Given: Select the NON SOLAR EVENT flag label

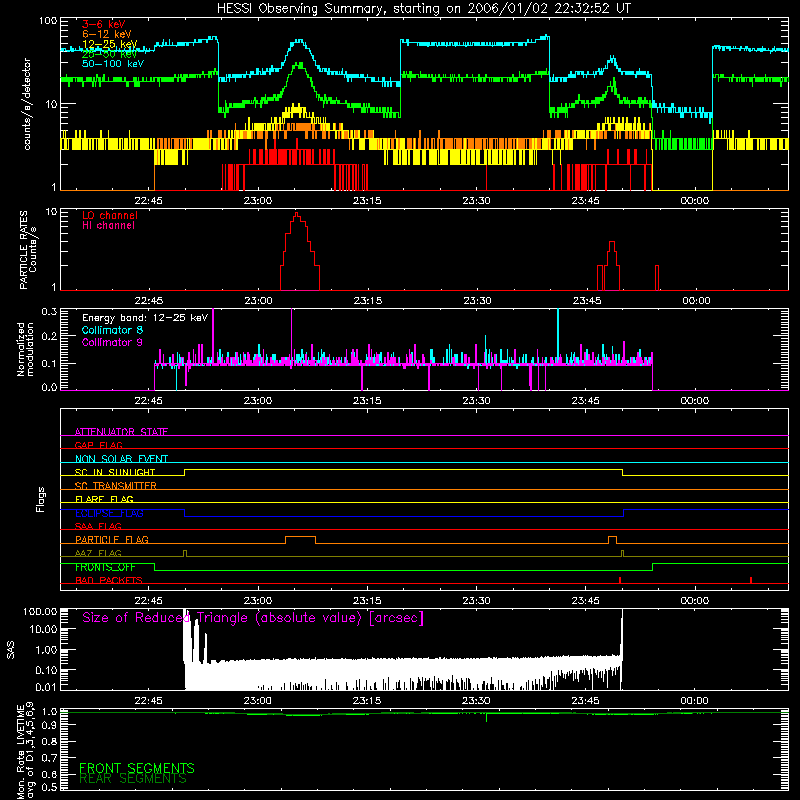Looking at the screenshot, I should coord(121,459).
